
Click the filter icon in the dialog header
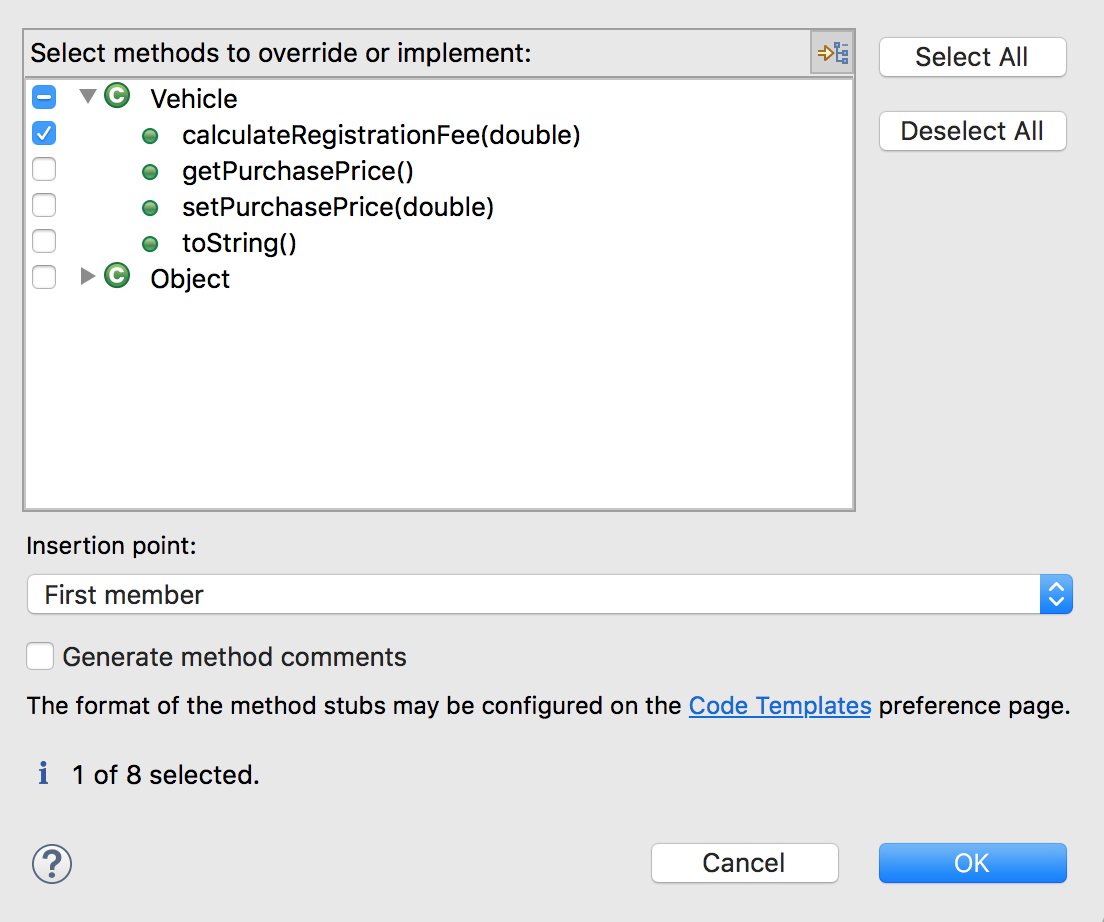pos(831,52)
